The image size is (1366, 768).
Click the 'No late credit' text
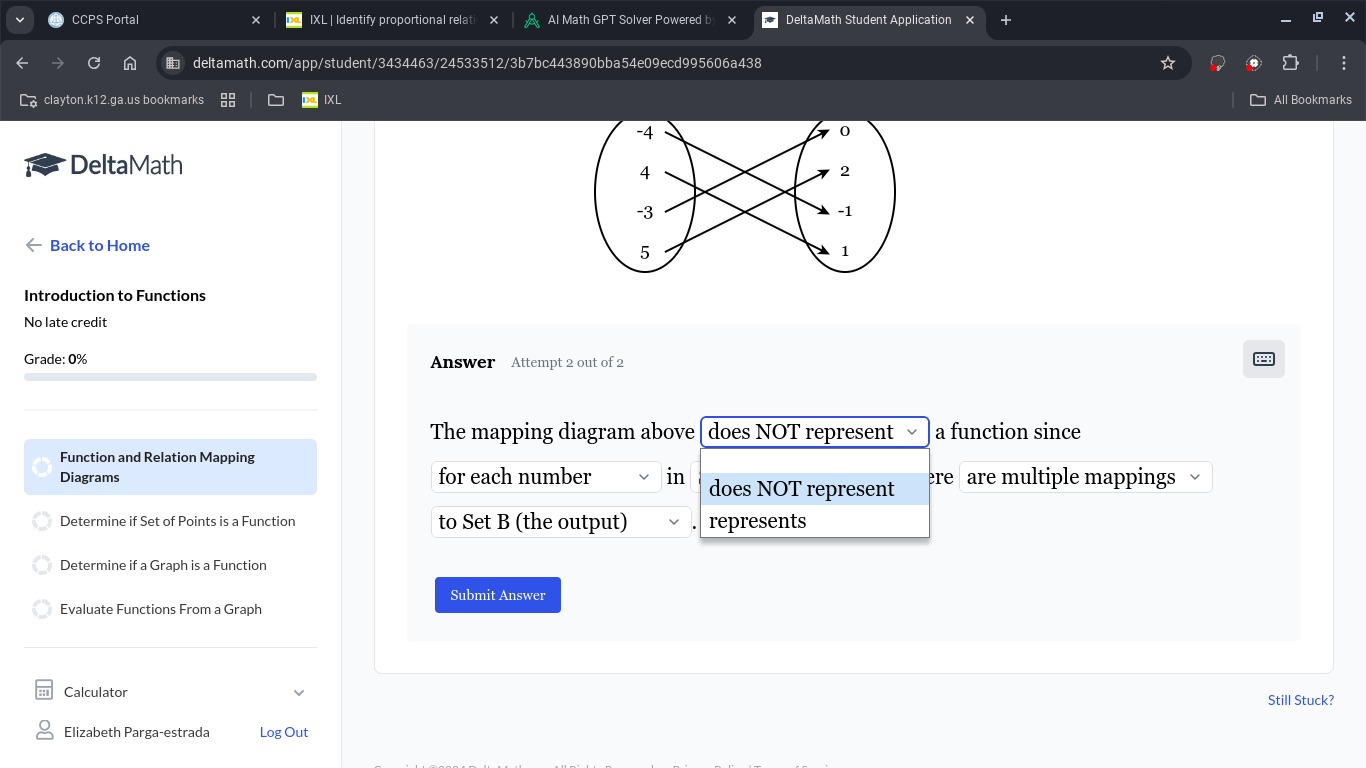click(65, 322)
